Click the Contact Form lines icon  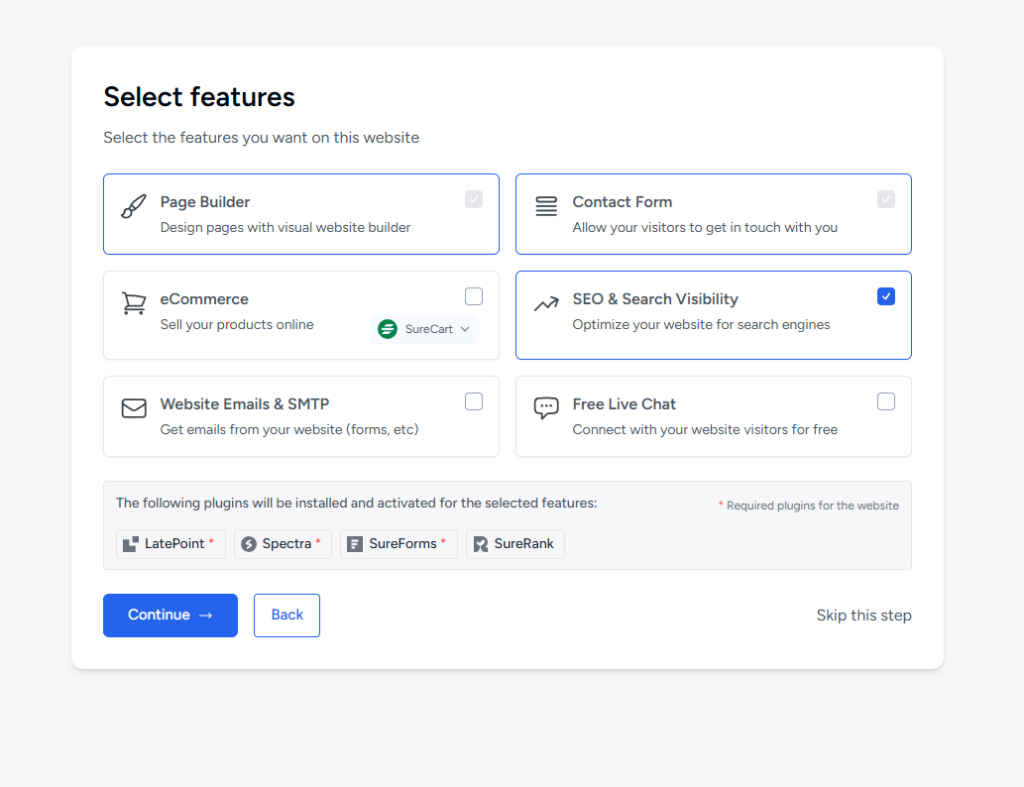click(x=546, y=207)
